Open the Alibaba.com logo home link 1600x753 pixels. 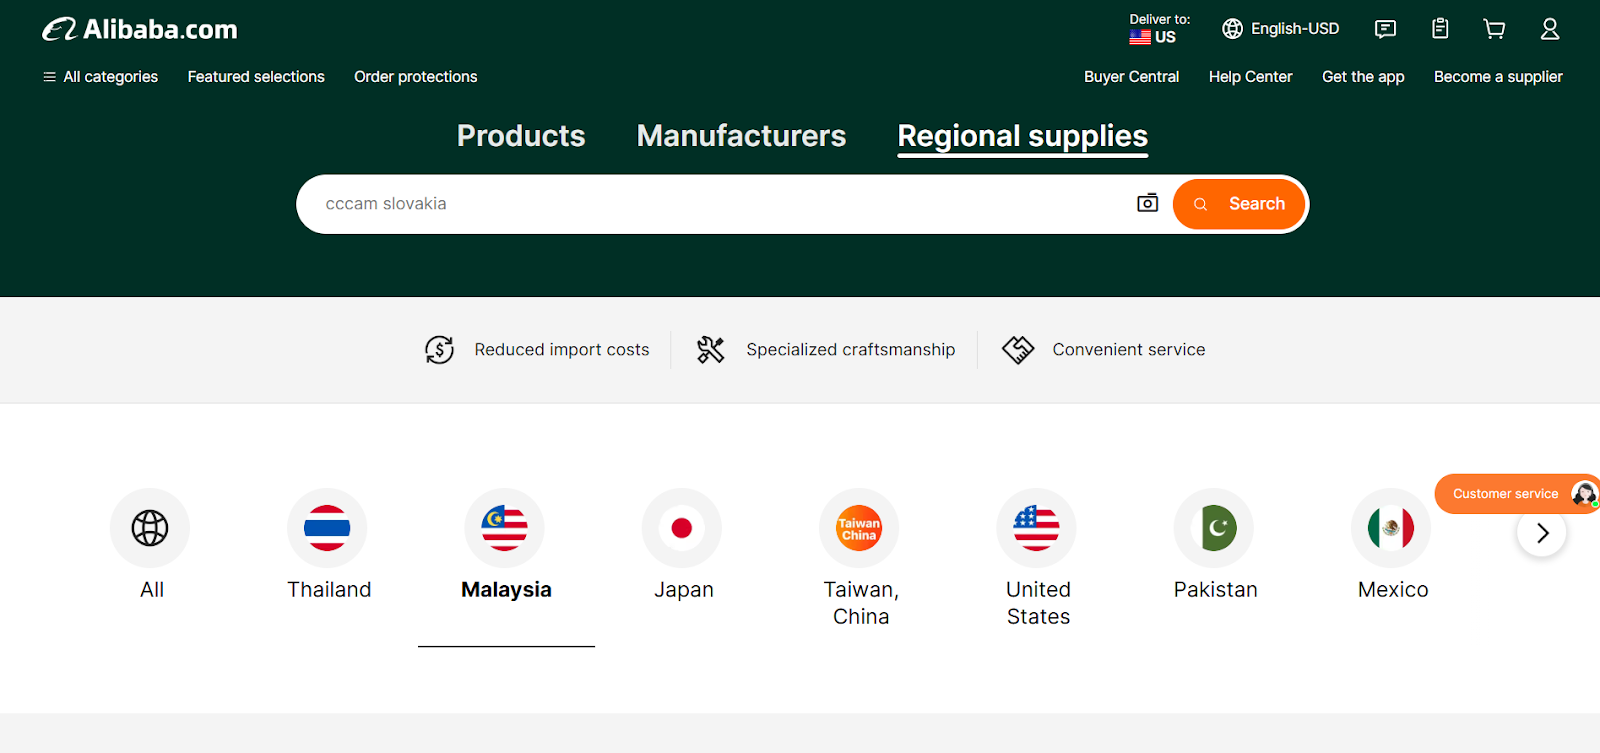(140, 29)
